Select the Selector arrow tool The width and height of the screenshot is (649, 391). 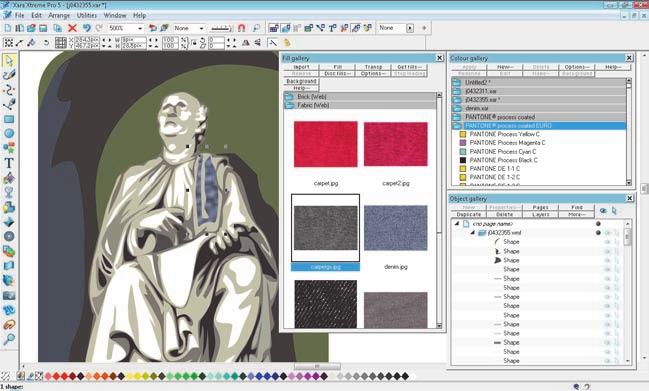point(9,61)
